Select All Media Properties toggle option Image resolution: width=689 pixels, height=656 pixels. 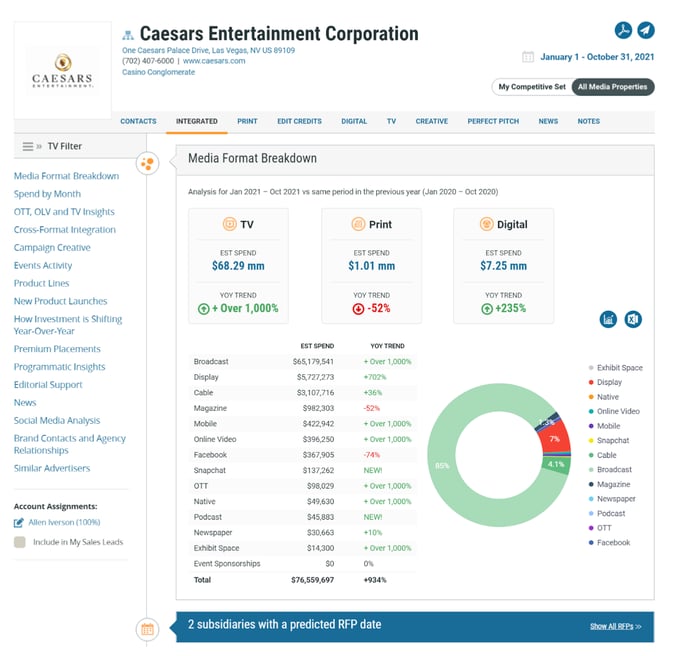[613, 87]
